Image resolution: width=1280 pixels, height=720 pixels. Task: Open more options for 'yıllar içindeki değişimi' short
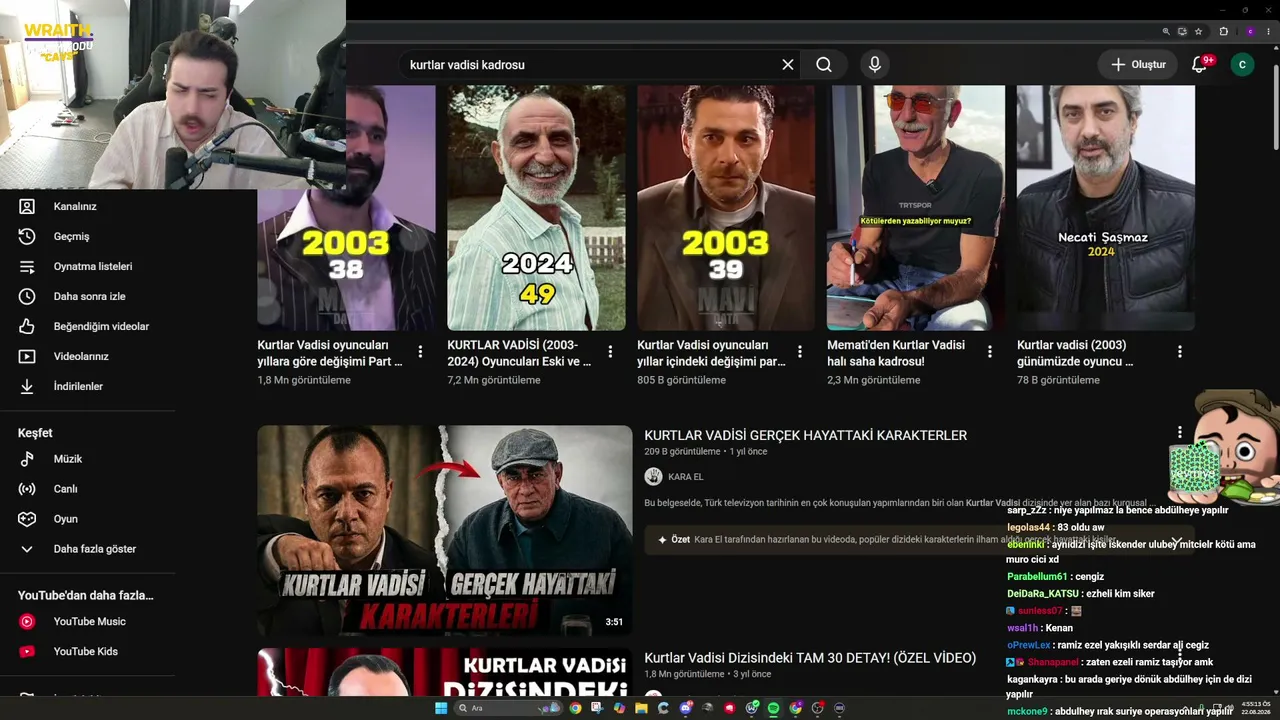coord(800,352)
